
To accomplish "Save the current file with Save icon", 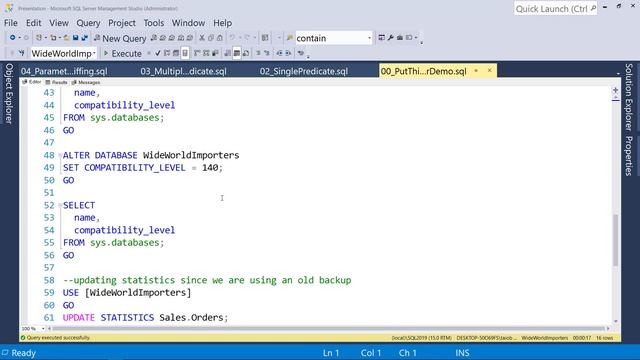I will coord(76,38).
